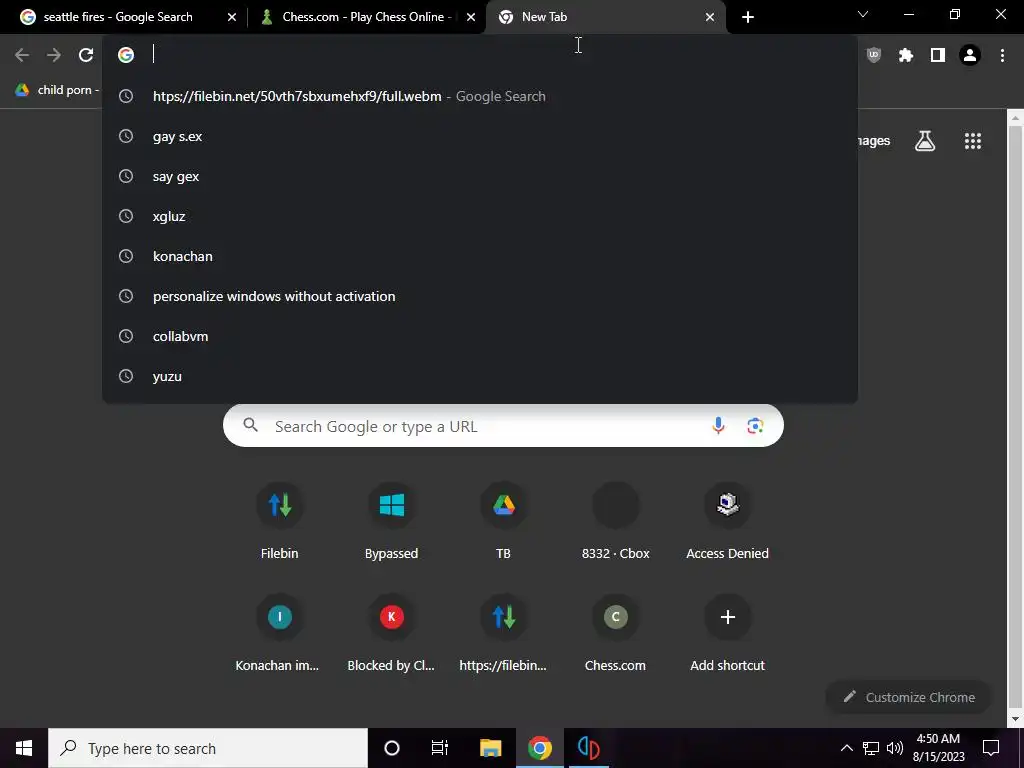The width and height of the screenshot is (1024, 768).
Task: Open the Chess.com shortcut tile
Action: click(616, 633)
